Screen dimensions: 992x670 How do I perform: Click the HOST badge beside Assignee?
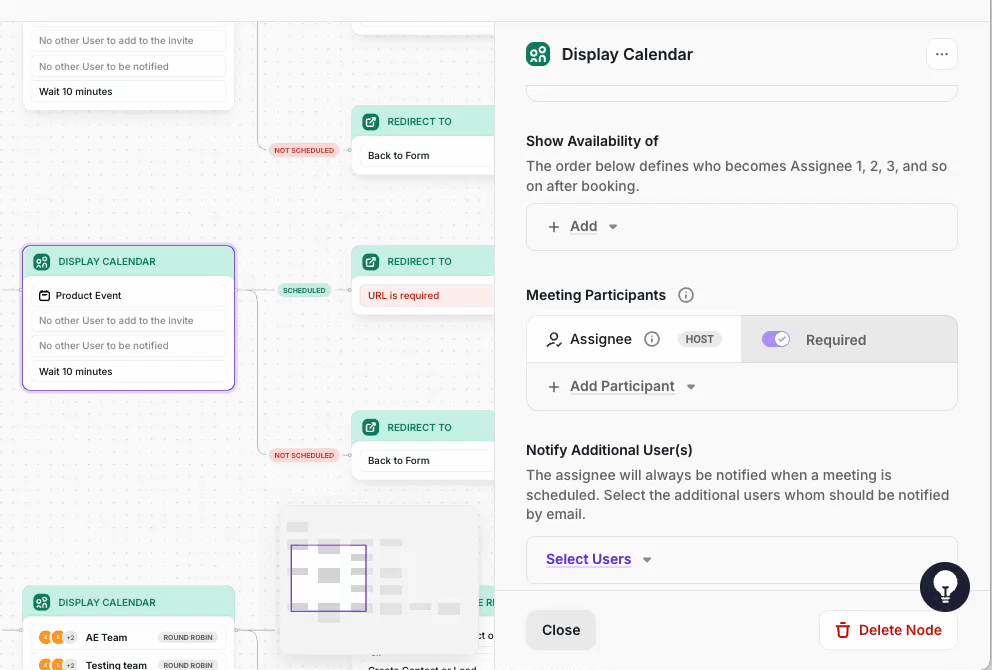(699, 339)
